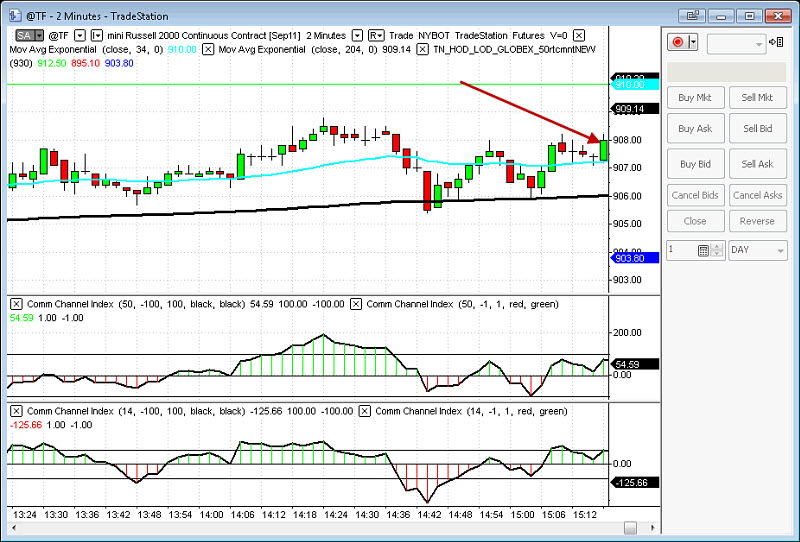
Task: Open the empty account combo box
Action: pos(737,44)
